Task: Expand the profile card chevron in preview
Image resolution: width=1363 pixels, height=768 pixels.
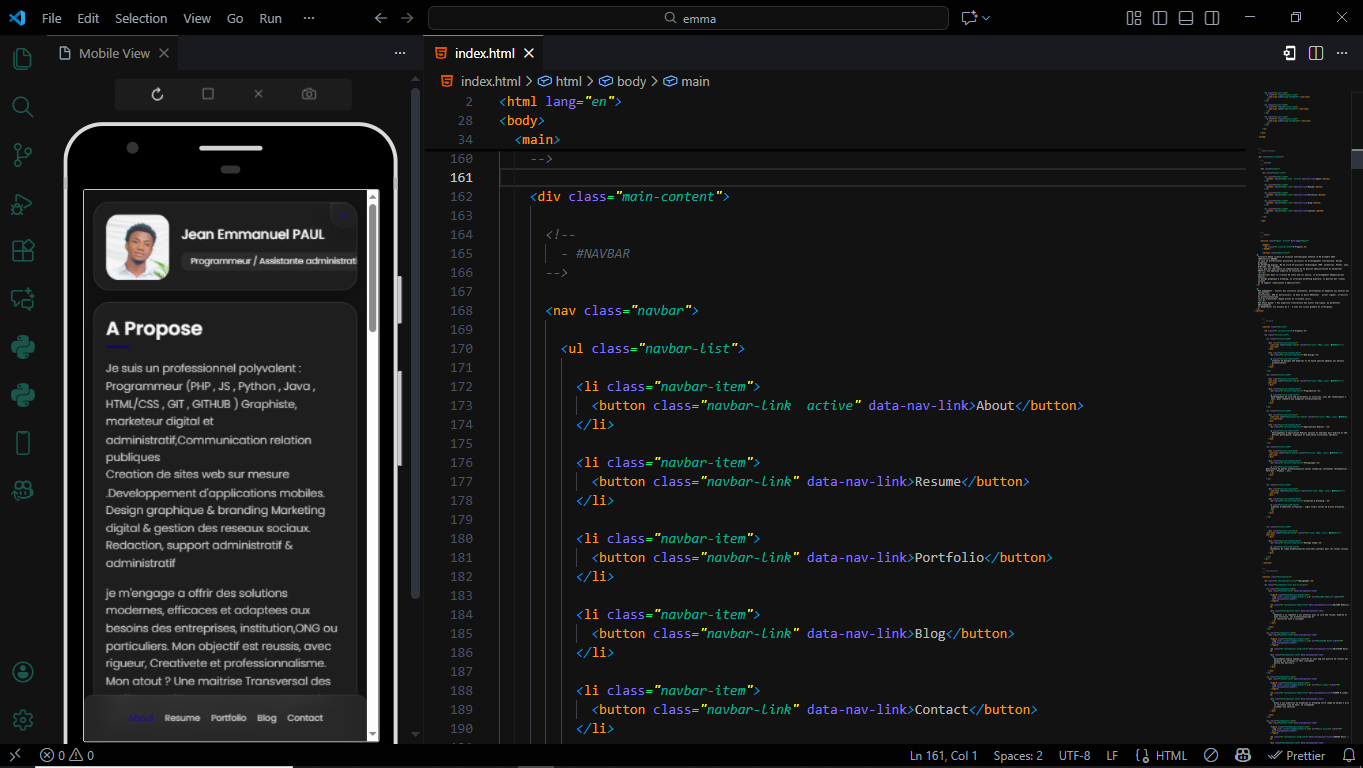Action: pyautogui.click(x=342, y=215)
